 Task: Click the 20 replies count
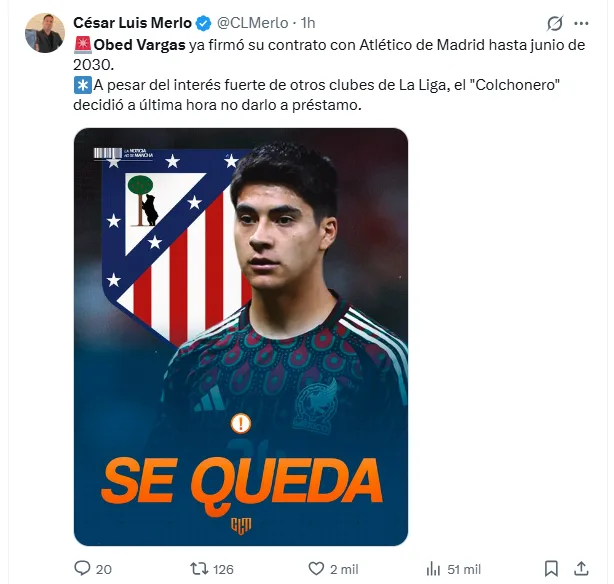click(104, 570)
